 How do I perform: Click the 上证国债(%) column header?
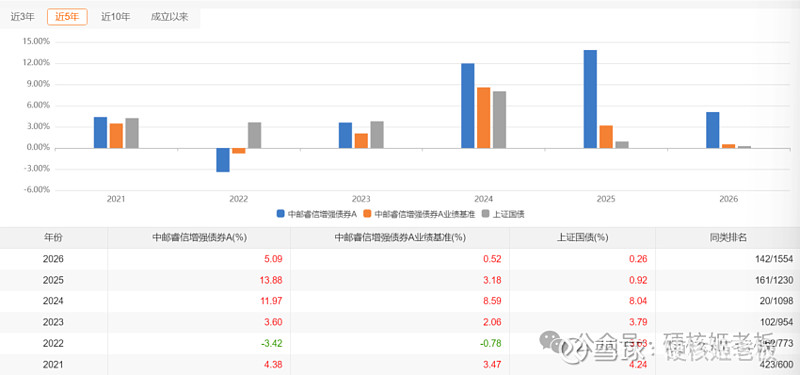pos(582,238)
